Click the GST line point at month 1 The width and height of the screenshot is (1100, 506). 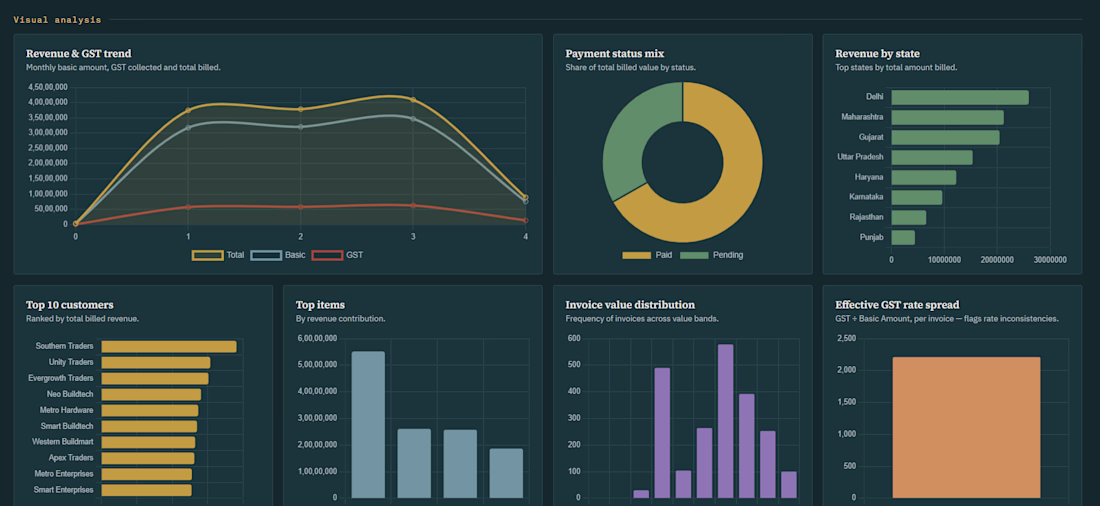point(188,207)
